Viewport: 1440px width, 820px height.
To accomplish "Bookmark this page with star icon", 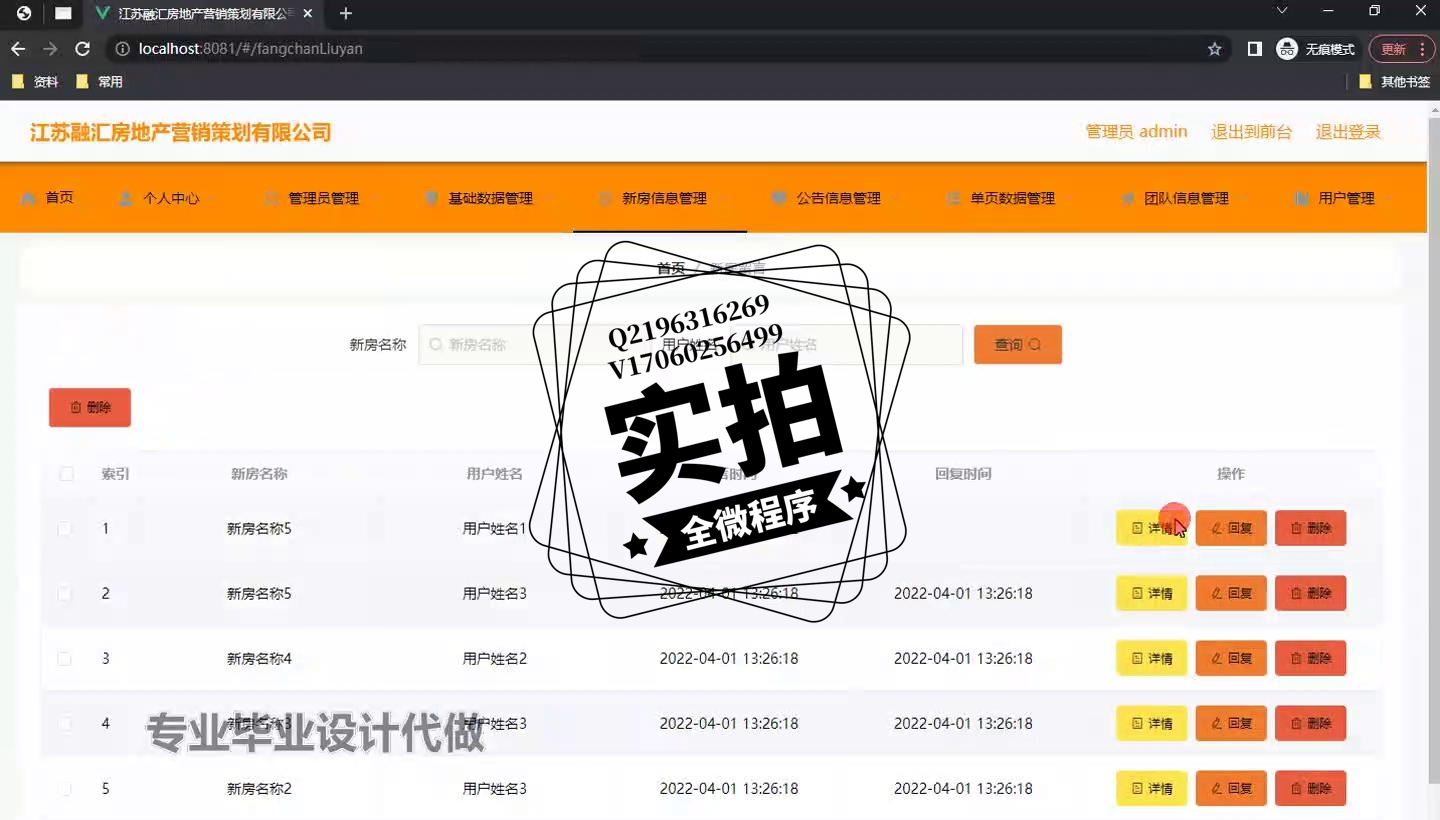I will pos(1215,49).
